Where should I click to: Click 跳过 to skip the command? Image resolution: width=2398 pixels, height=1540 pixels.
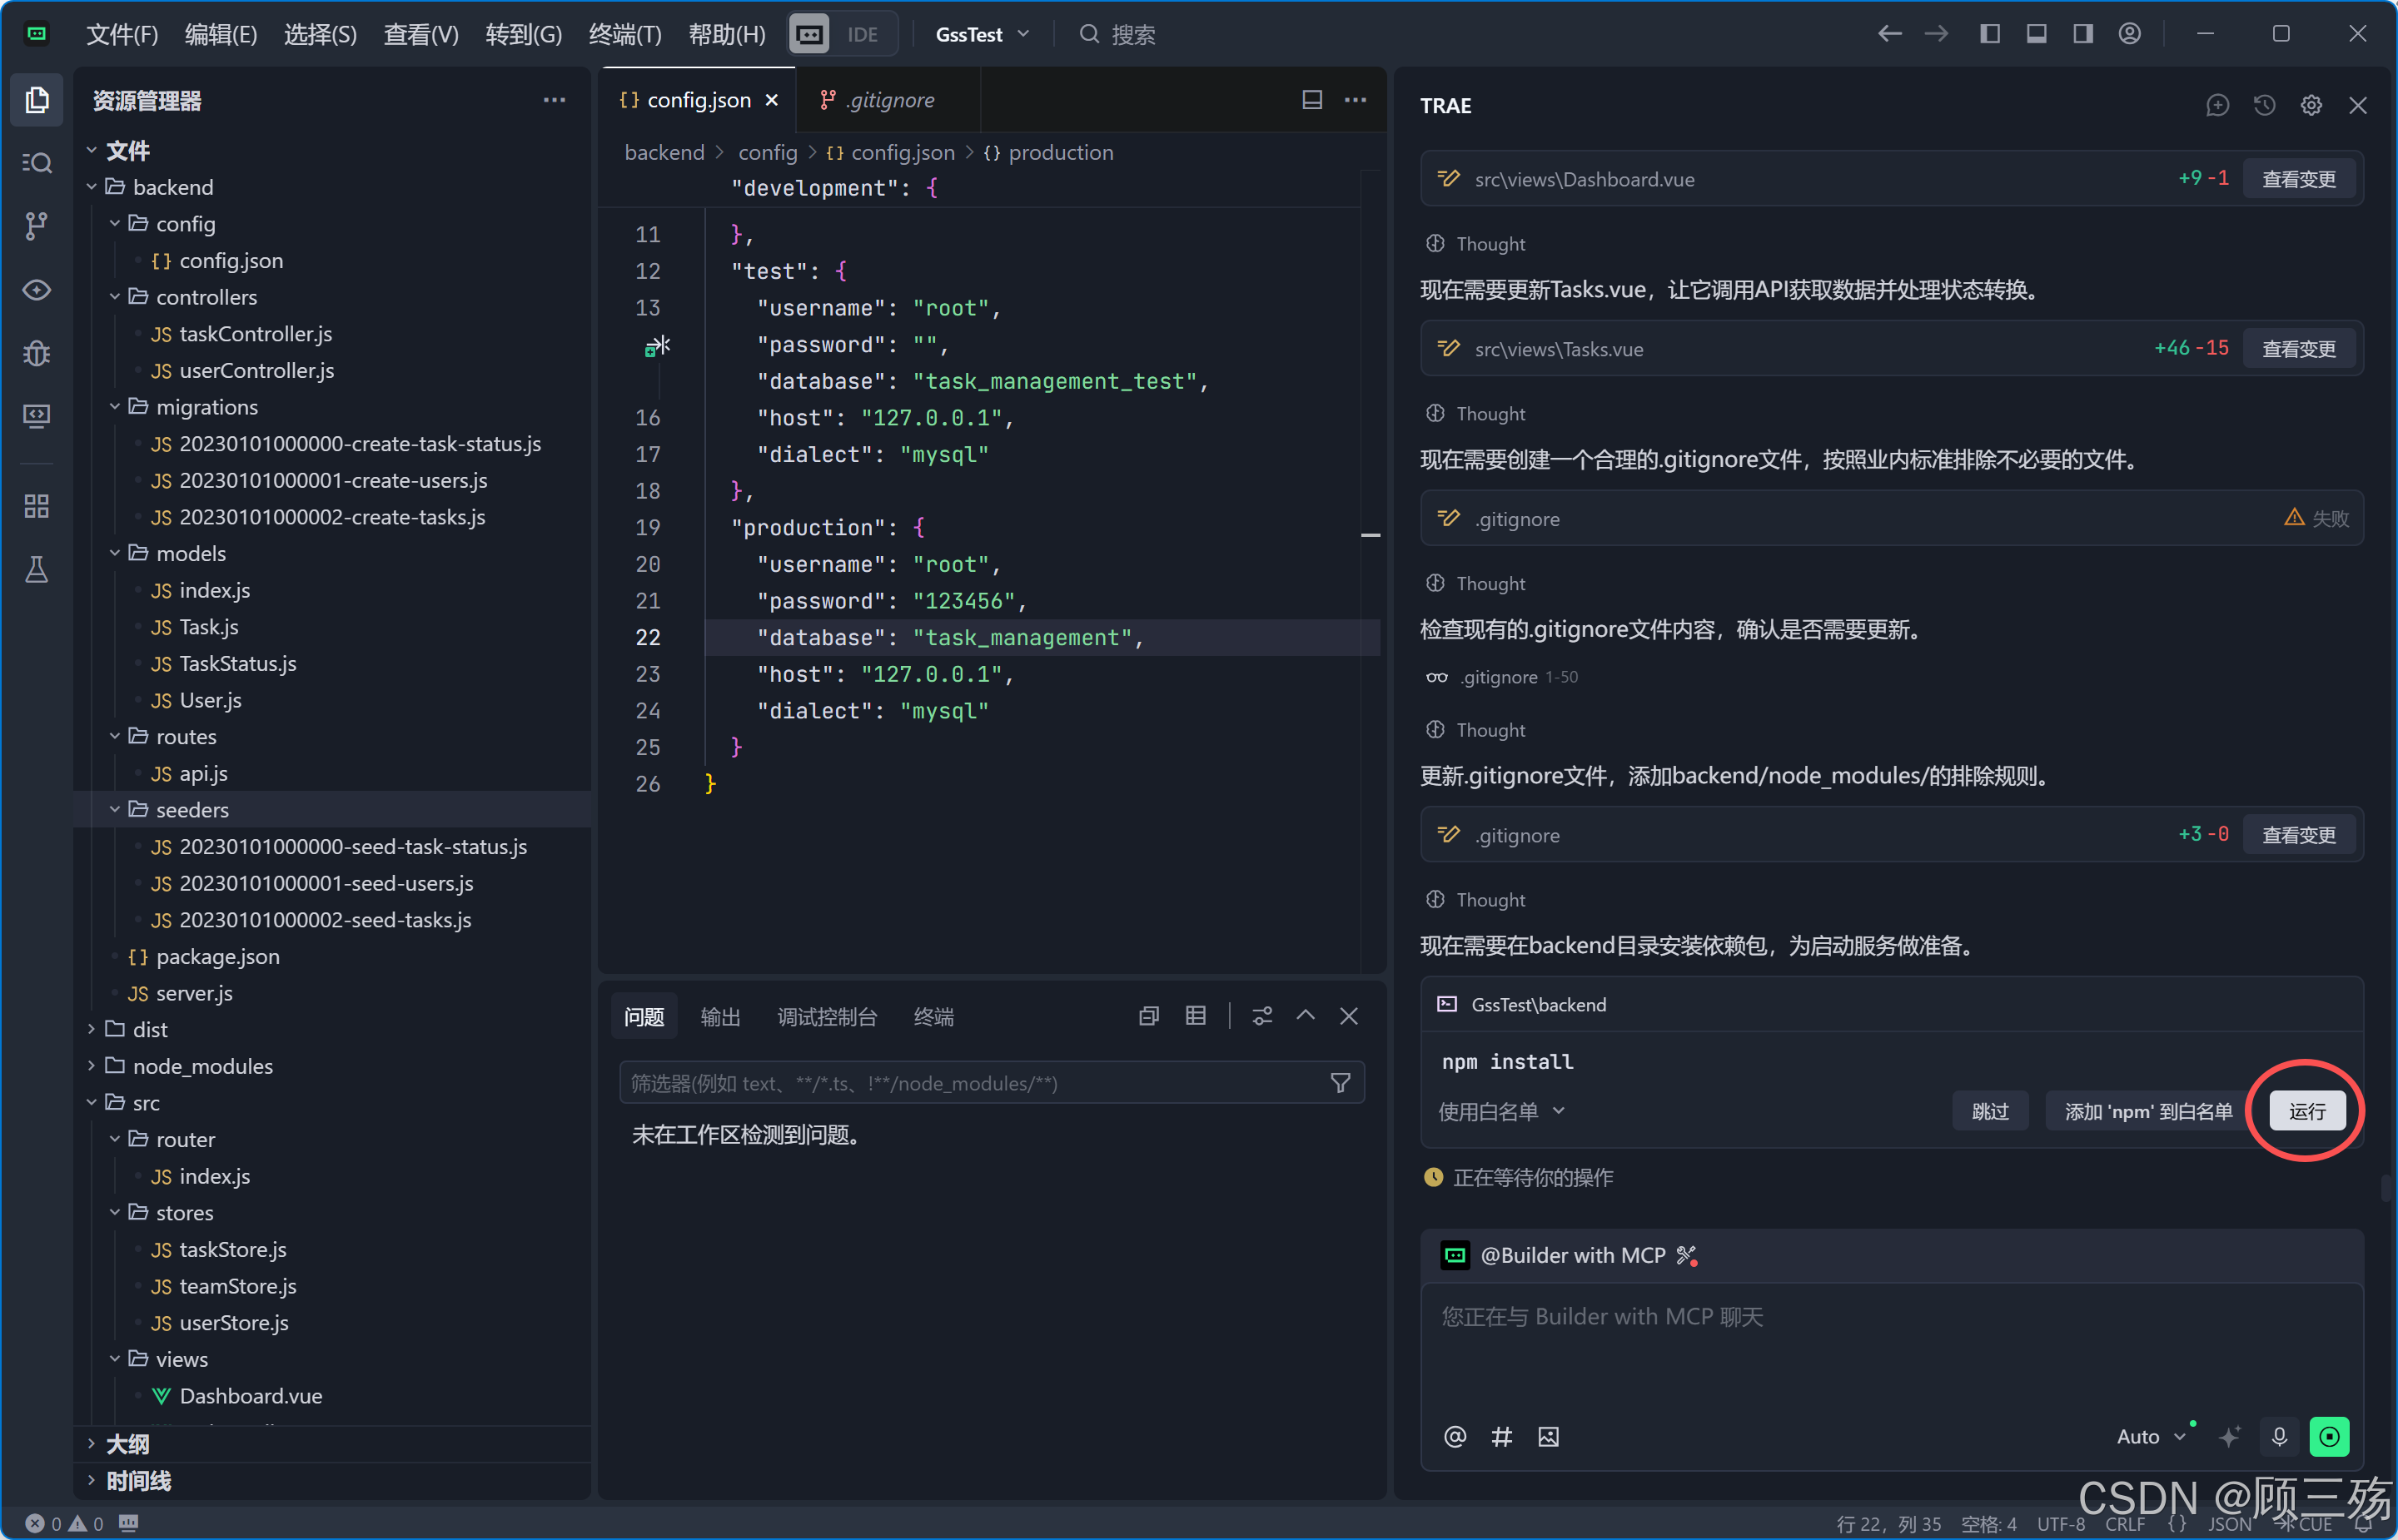pyautogui.click(x=1989, y=1111)
